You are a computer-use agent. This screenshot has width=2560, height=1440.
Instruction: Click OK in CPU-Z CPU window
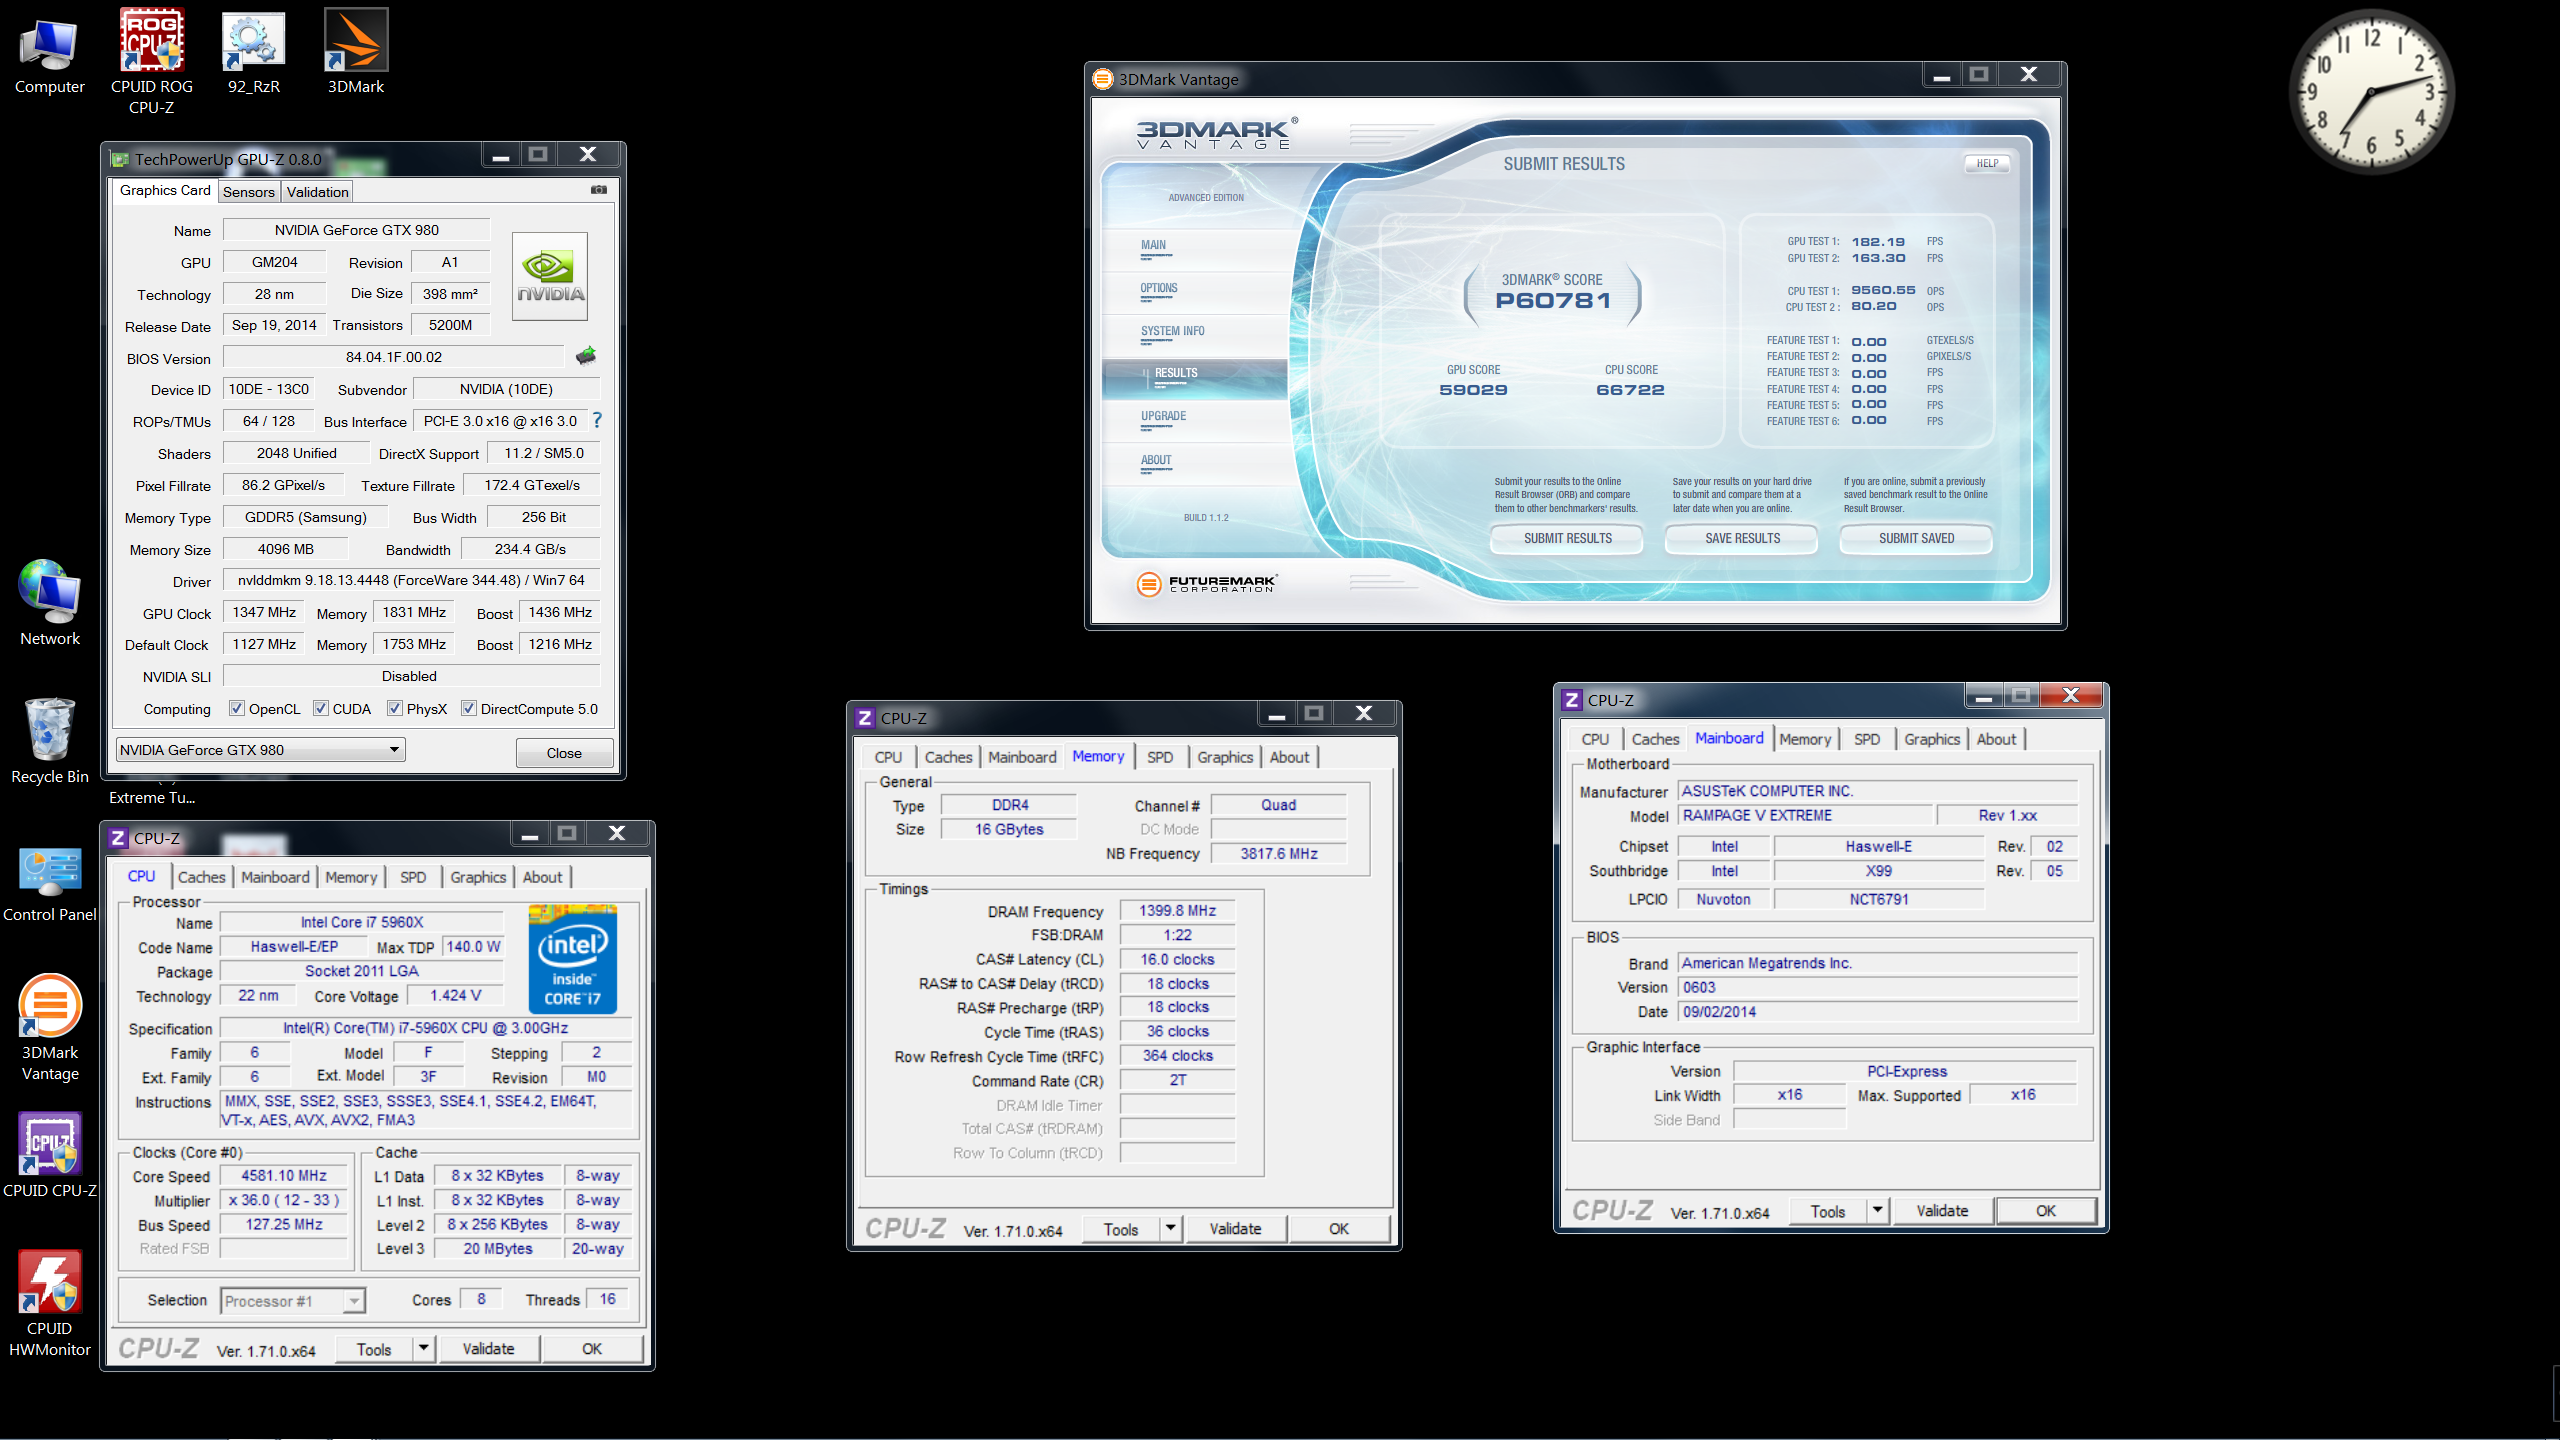coord(592,1349)
